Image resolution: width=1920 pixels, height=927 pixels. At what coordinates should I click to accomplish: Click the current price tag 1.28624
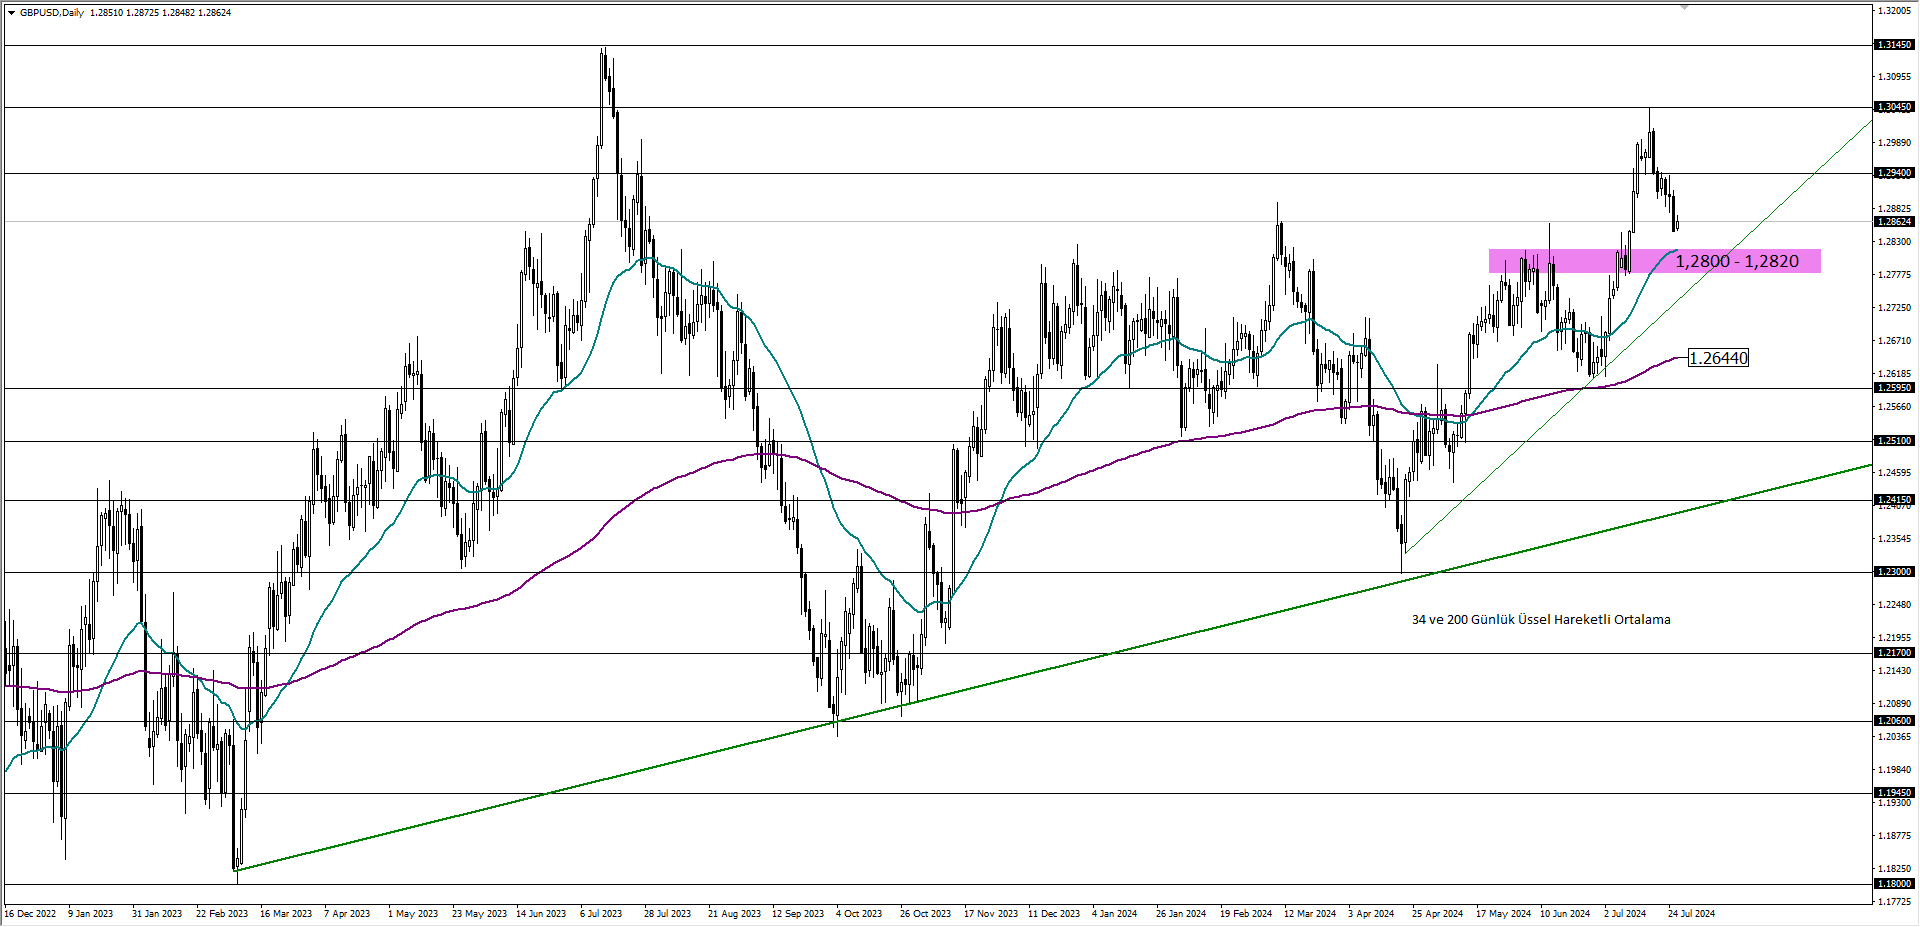(1894, 222)
